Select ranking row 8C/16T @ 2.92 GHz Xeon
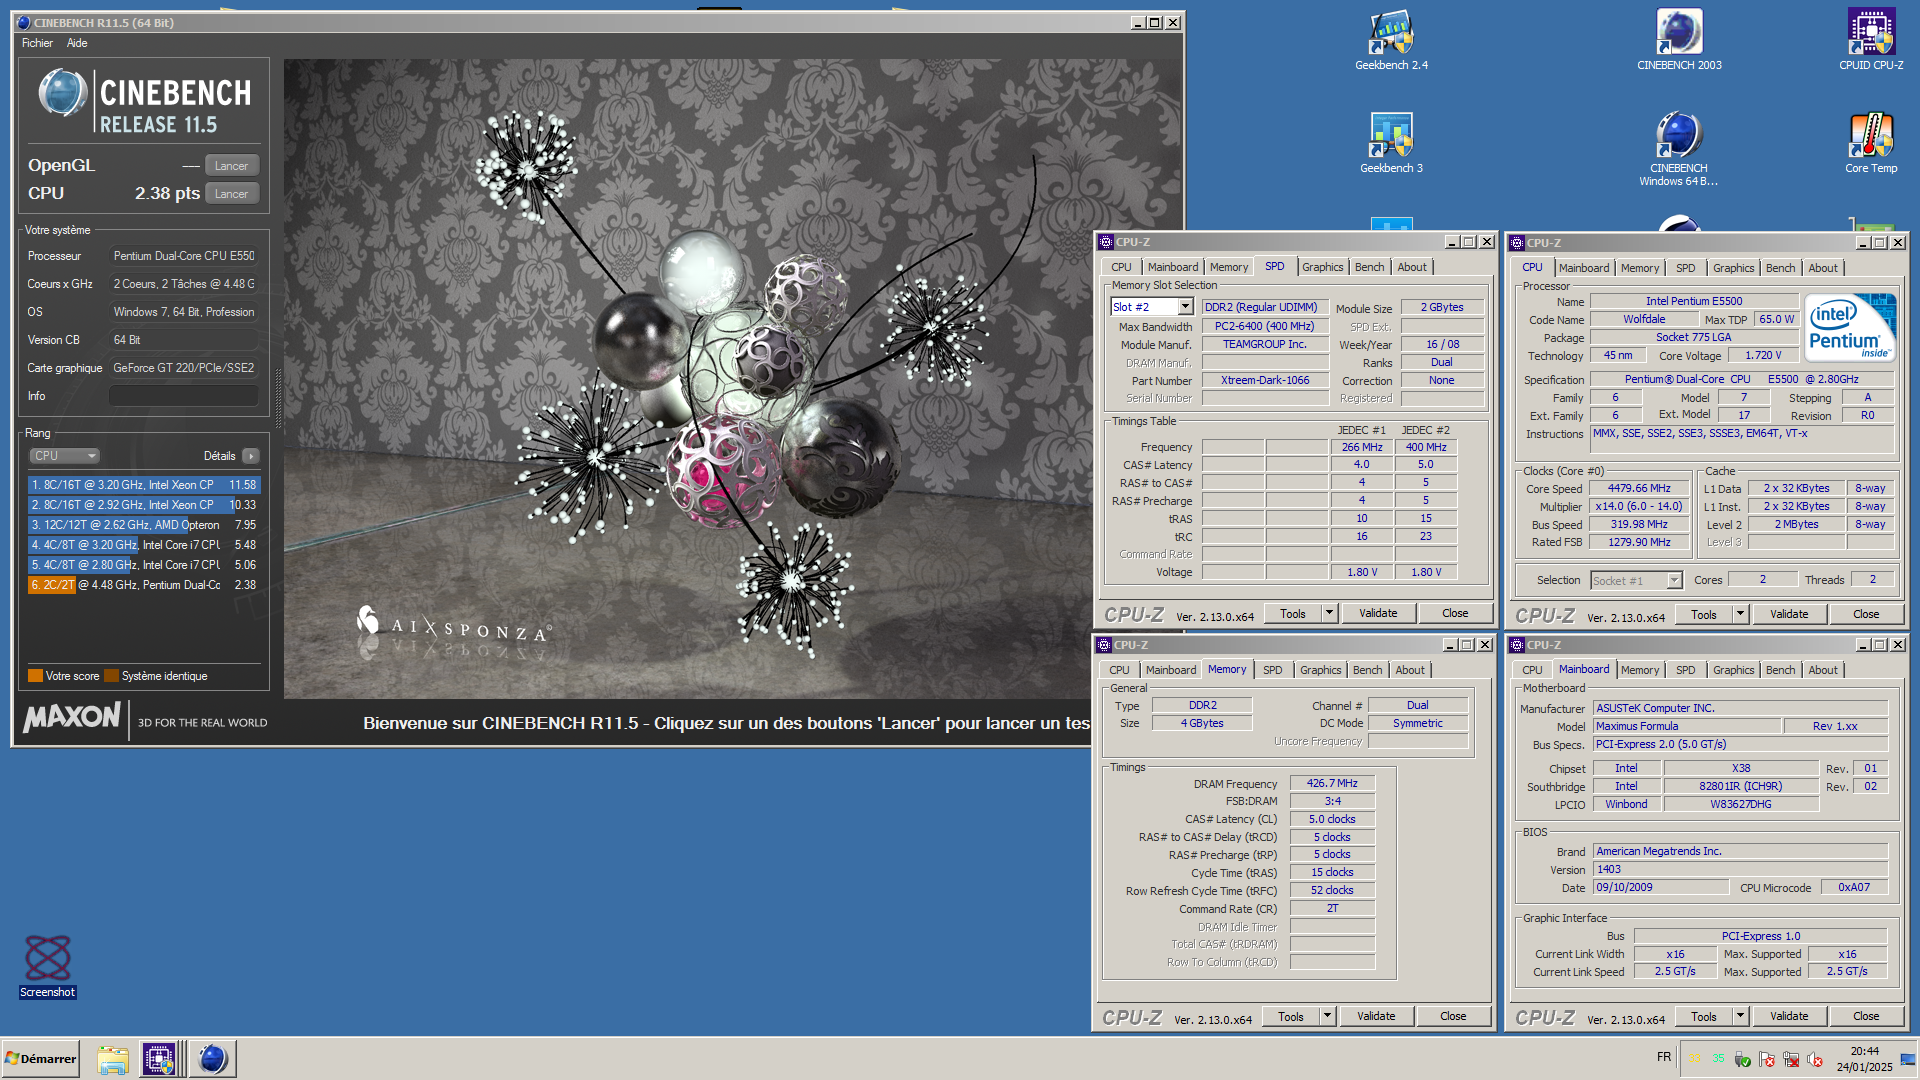The image size is (1920, 1080). click(x=144, y=505)
